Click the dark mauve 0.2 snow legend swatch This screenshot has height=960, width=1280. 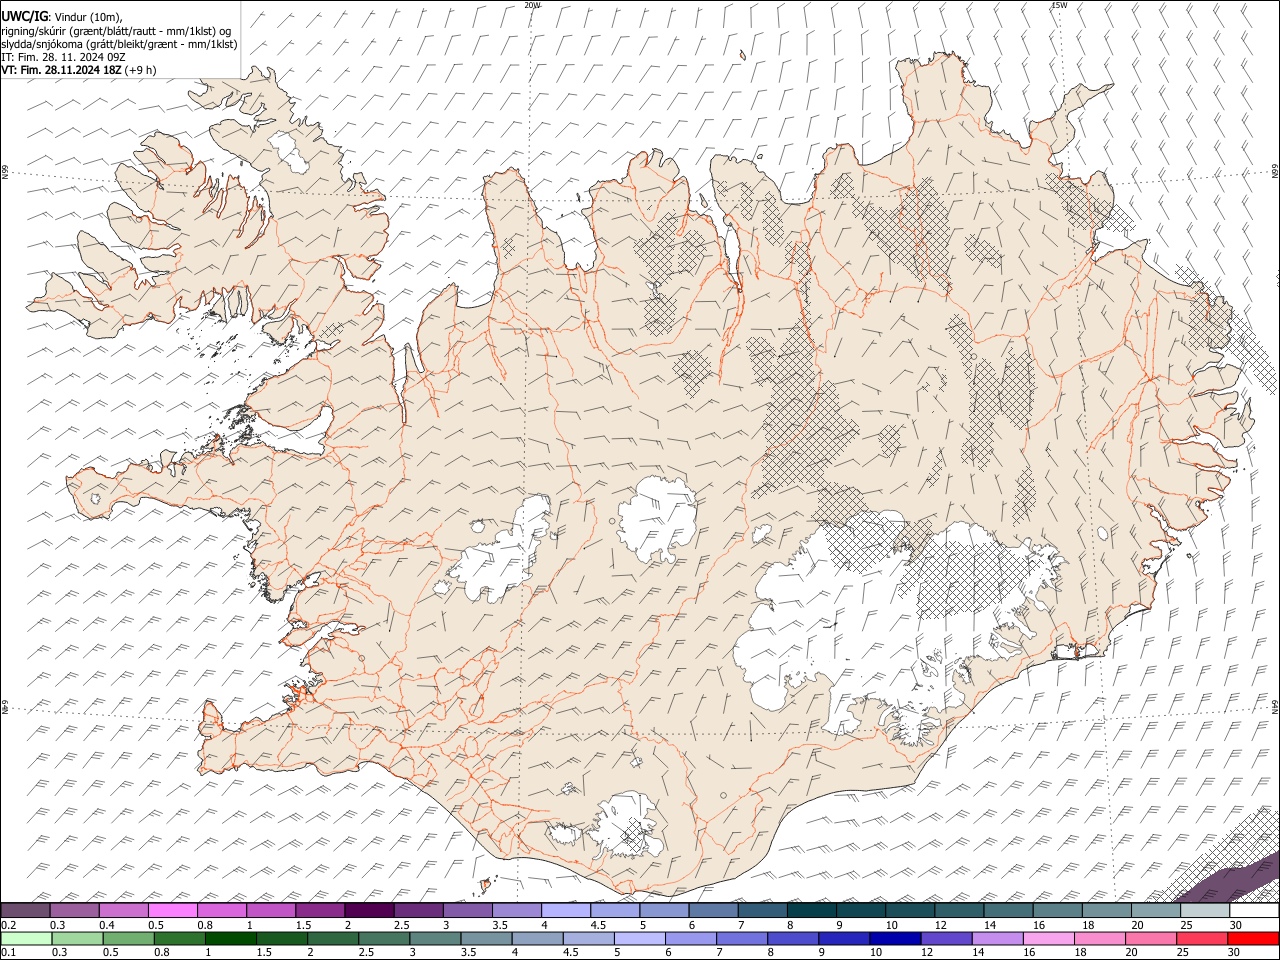(x=25, y=911)
